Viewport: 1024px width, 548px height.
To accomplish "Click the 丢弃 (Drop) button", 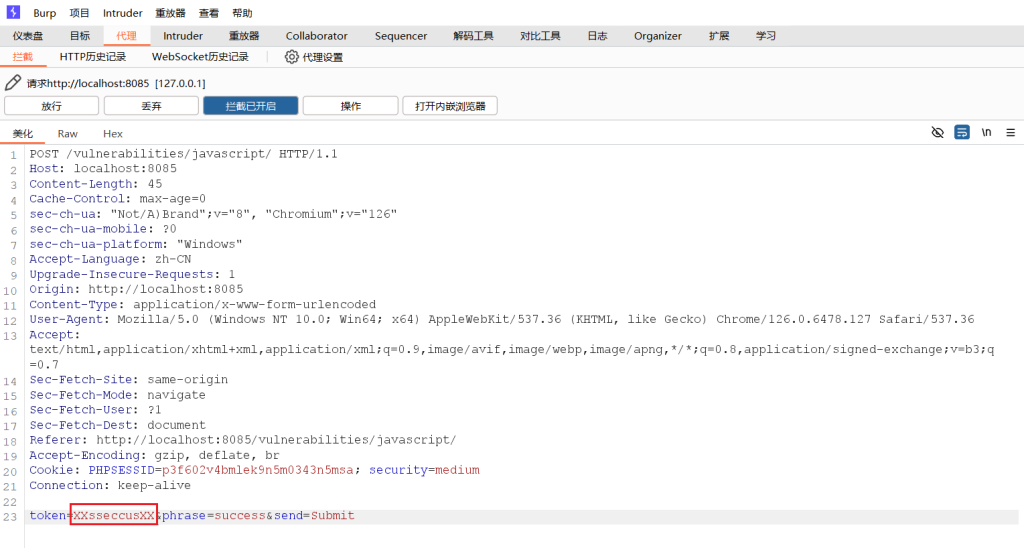I will tap(151, 106).
